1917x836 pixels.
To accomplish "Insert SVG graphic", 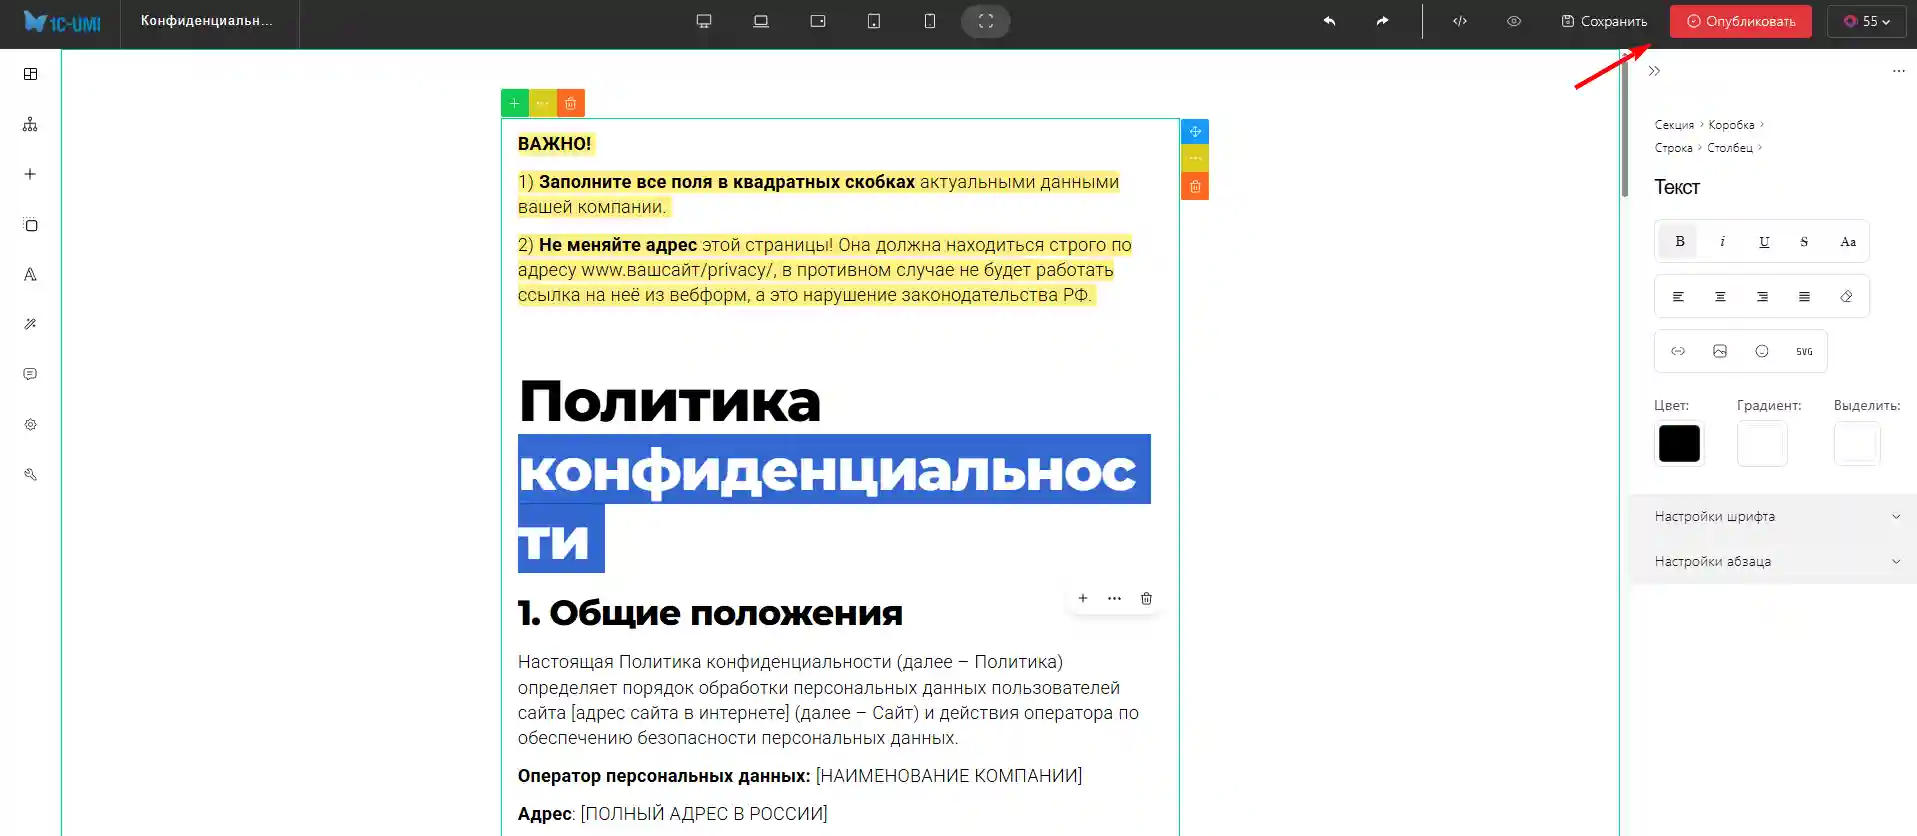I will point(1804,351).
